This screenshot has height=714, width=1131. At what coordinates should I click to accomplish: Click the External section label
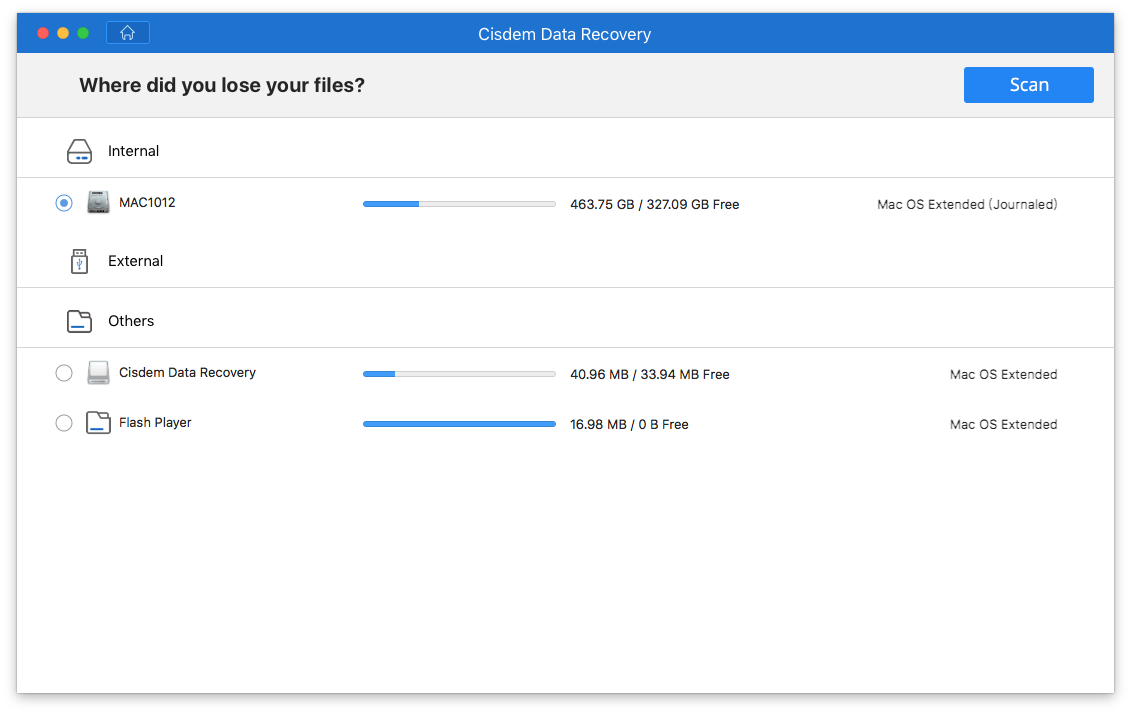(x=136, y=261)
